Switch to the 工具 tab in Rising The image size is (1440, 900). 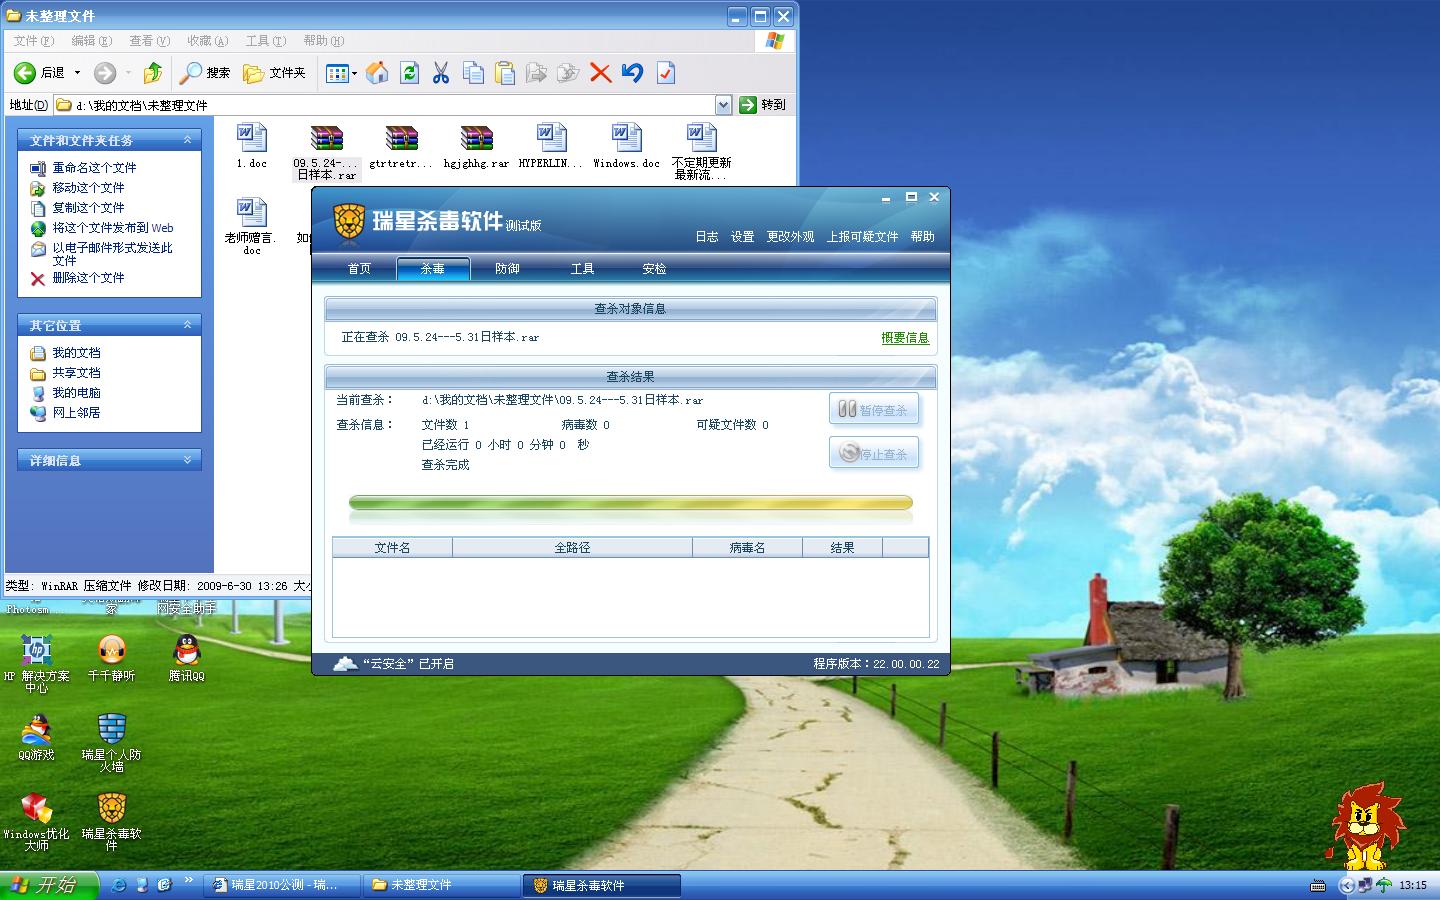582,268
